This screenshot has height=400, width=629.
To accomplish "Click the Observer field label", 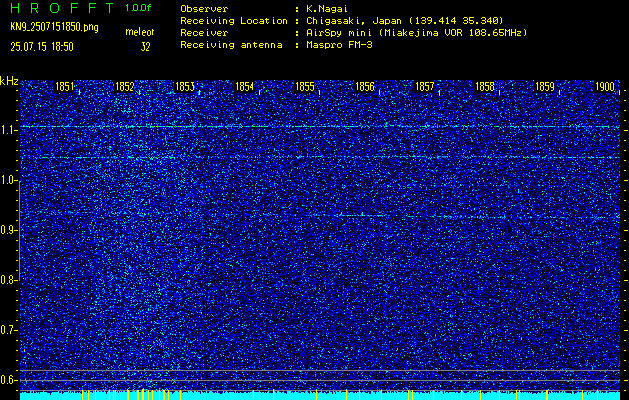I will [x=204, y=8].
